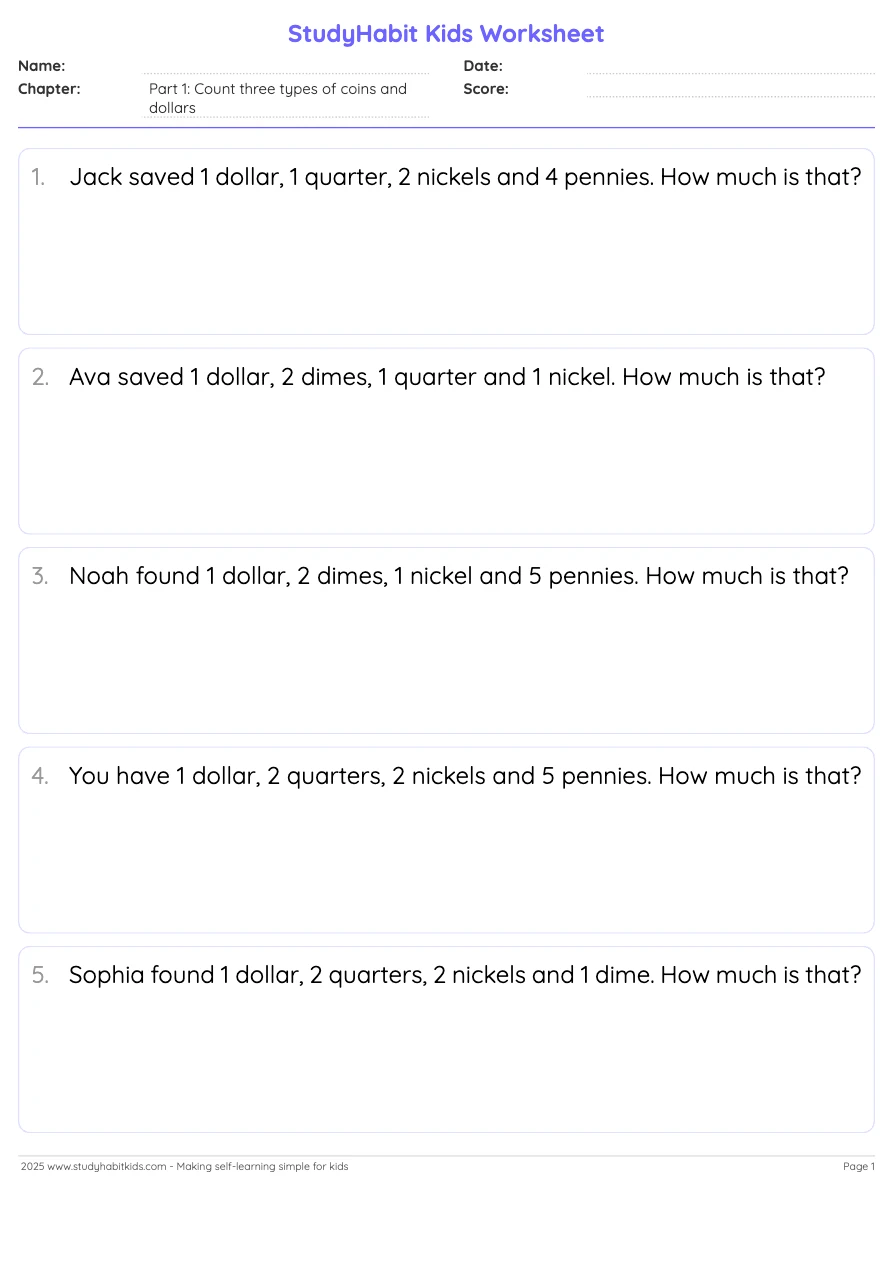Click the answer area under question 3

446,665
